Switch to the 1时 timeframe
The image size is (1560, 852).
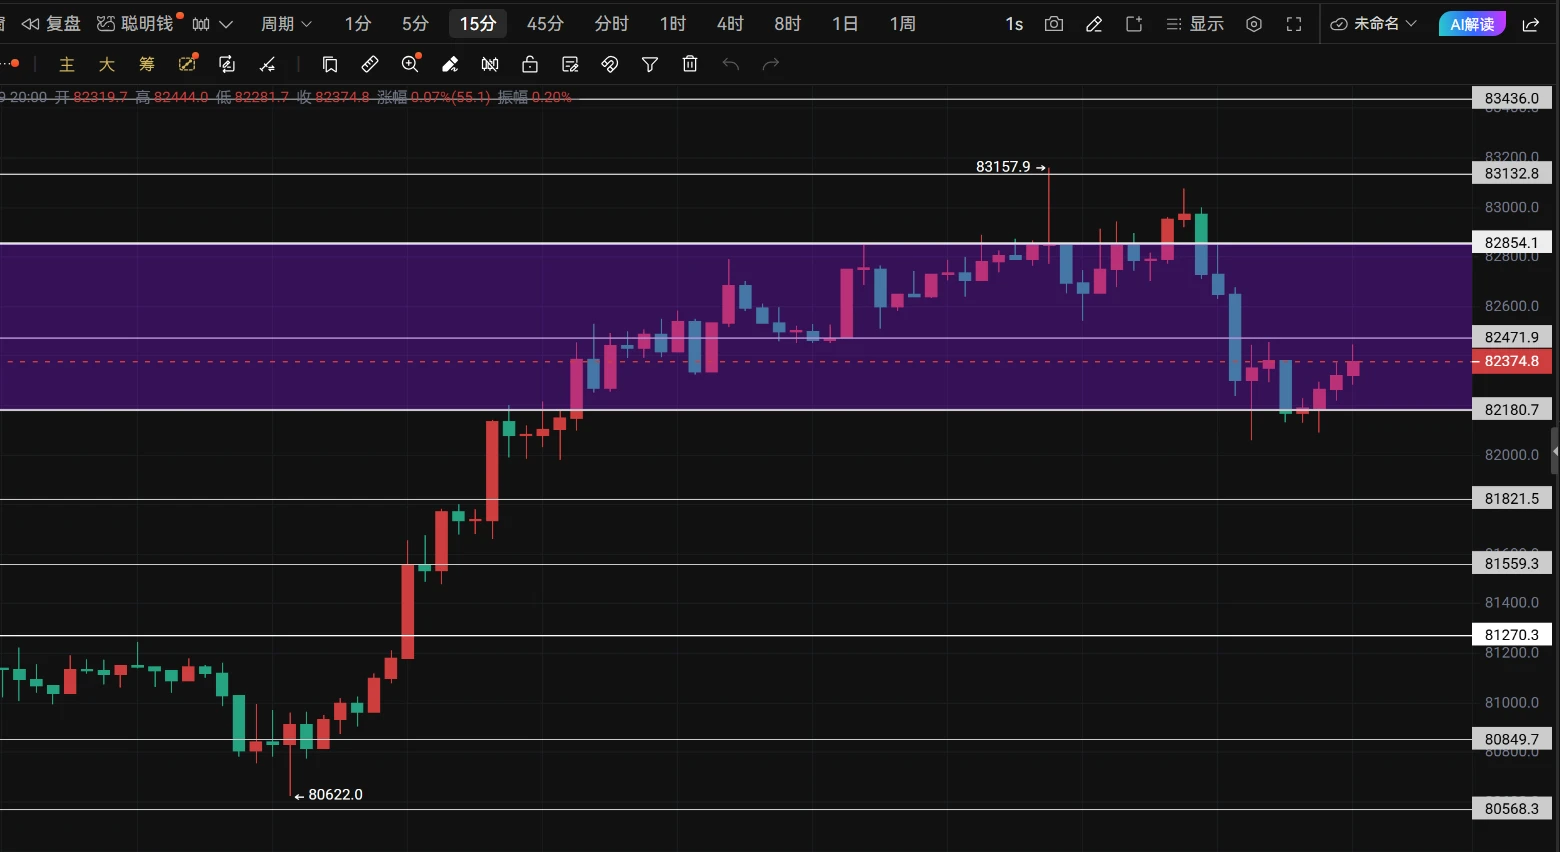click(x=673, y=24)
